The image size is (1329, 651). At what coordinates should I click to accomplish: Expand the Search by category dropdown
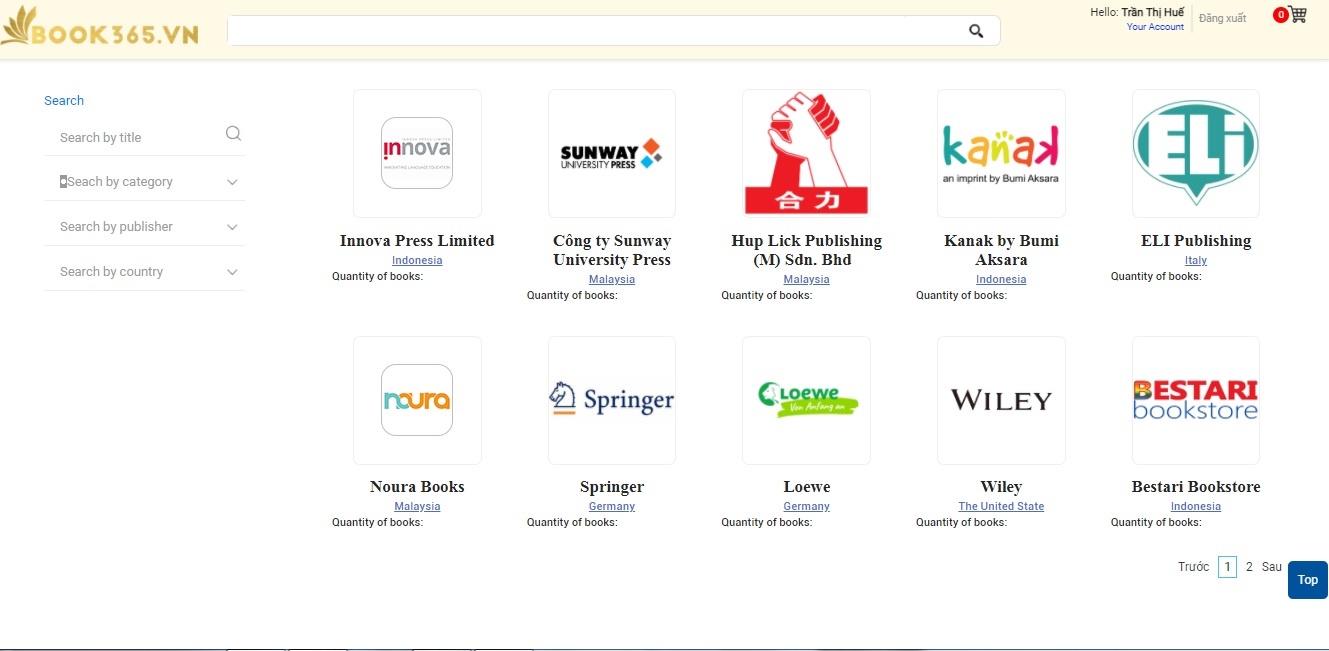pos(145,182)
